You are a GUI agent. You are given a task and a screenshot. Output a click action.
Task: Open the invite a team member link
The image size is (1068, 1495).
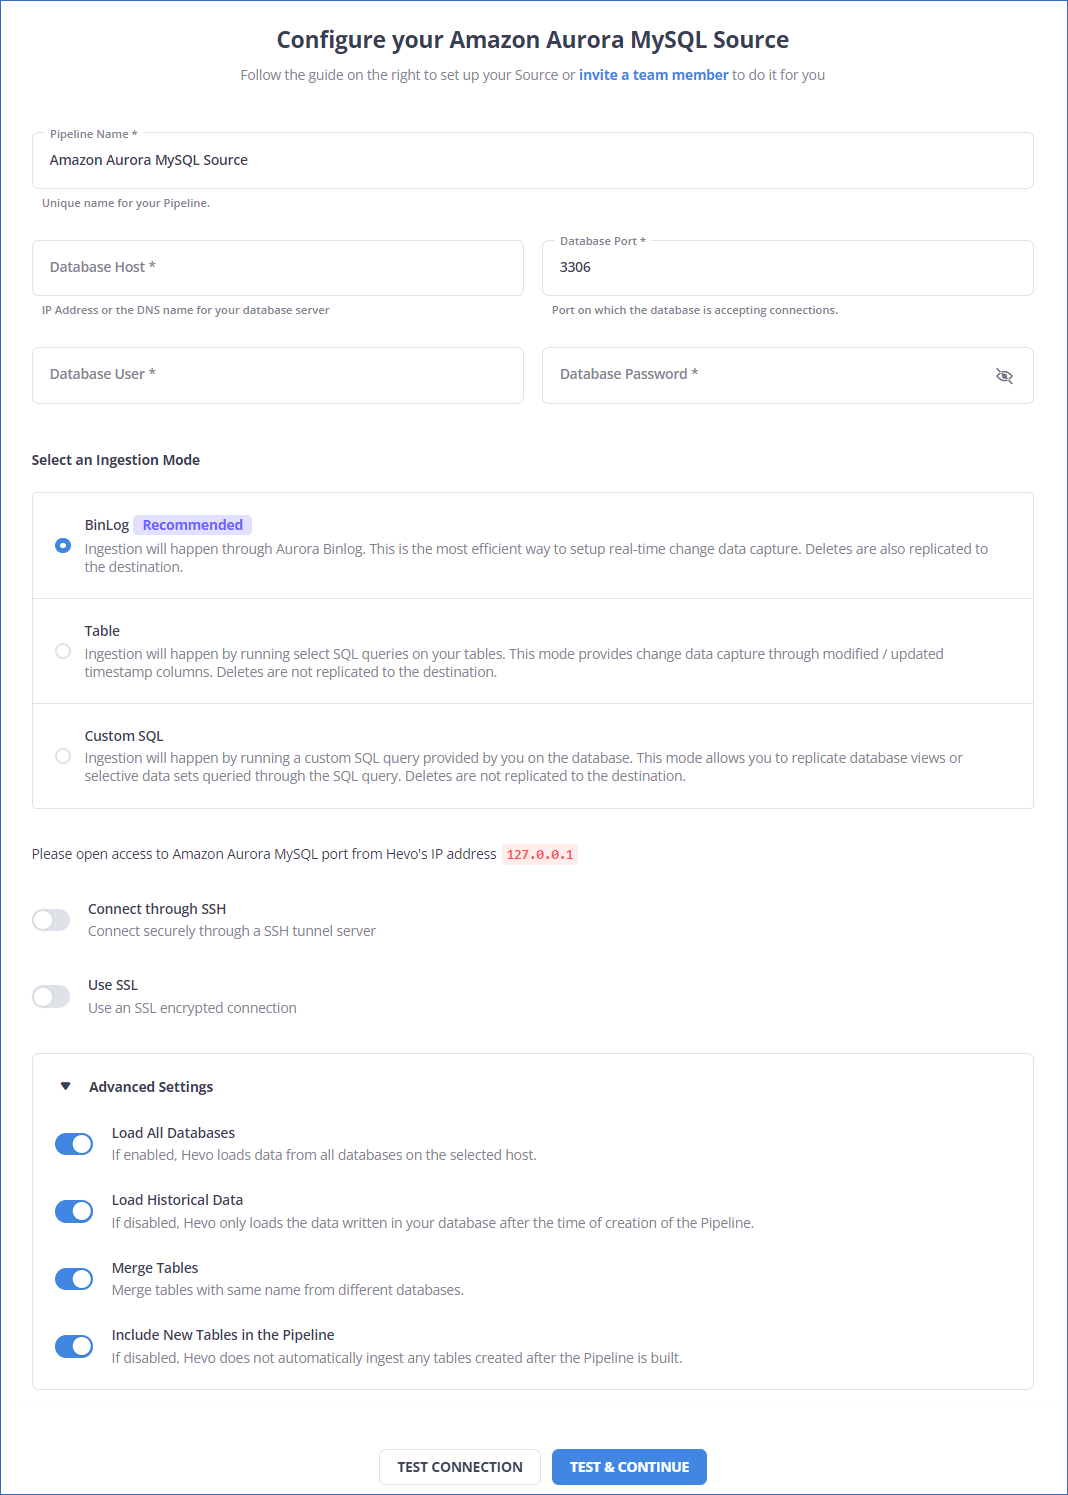pos(653,74)
